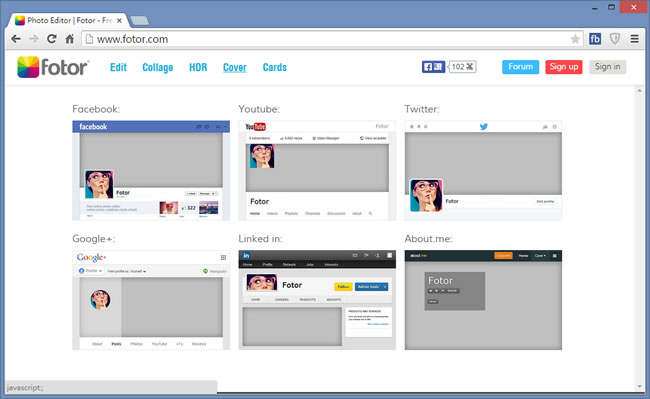The height and width of the screenshot is (399, 650).
Task: Click the shield extension icon
Action: point(615,39)
